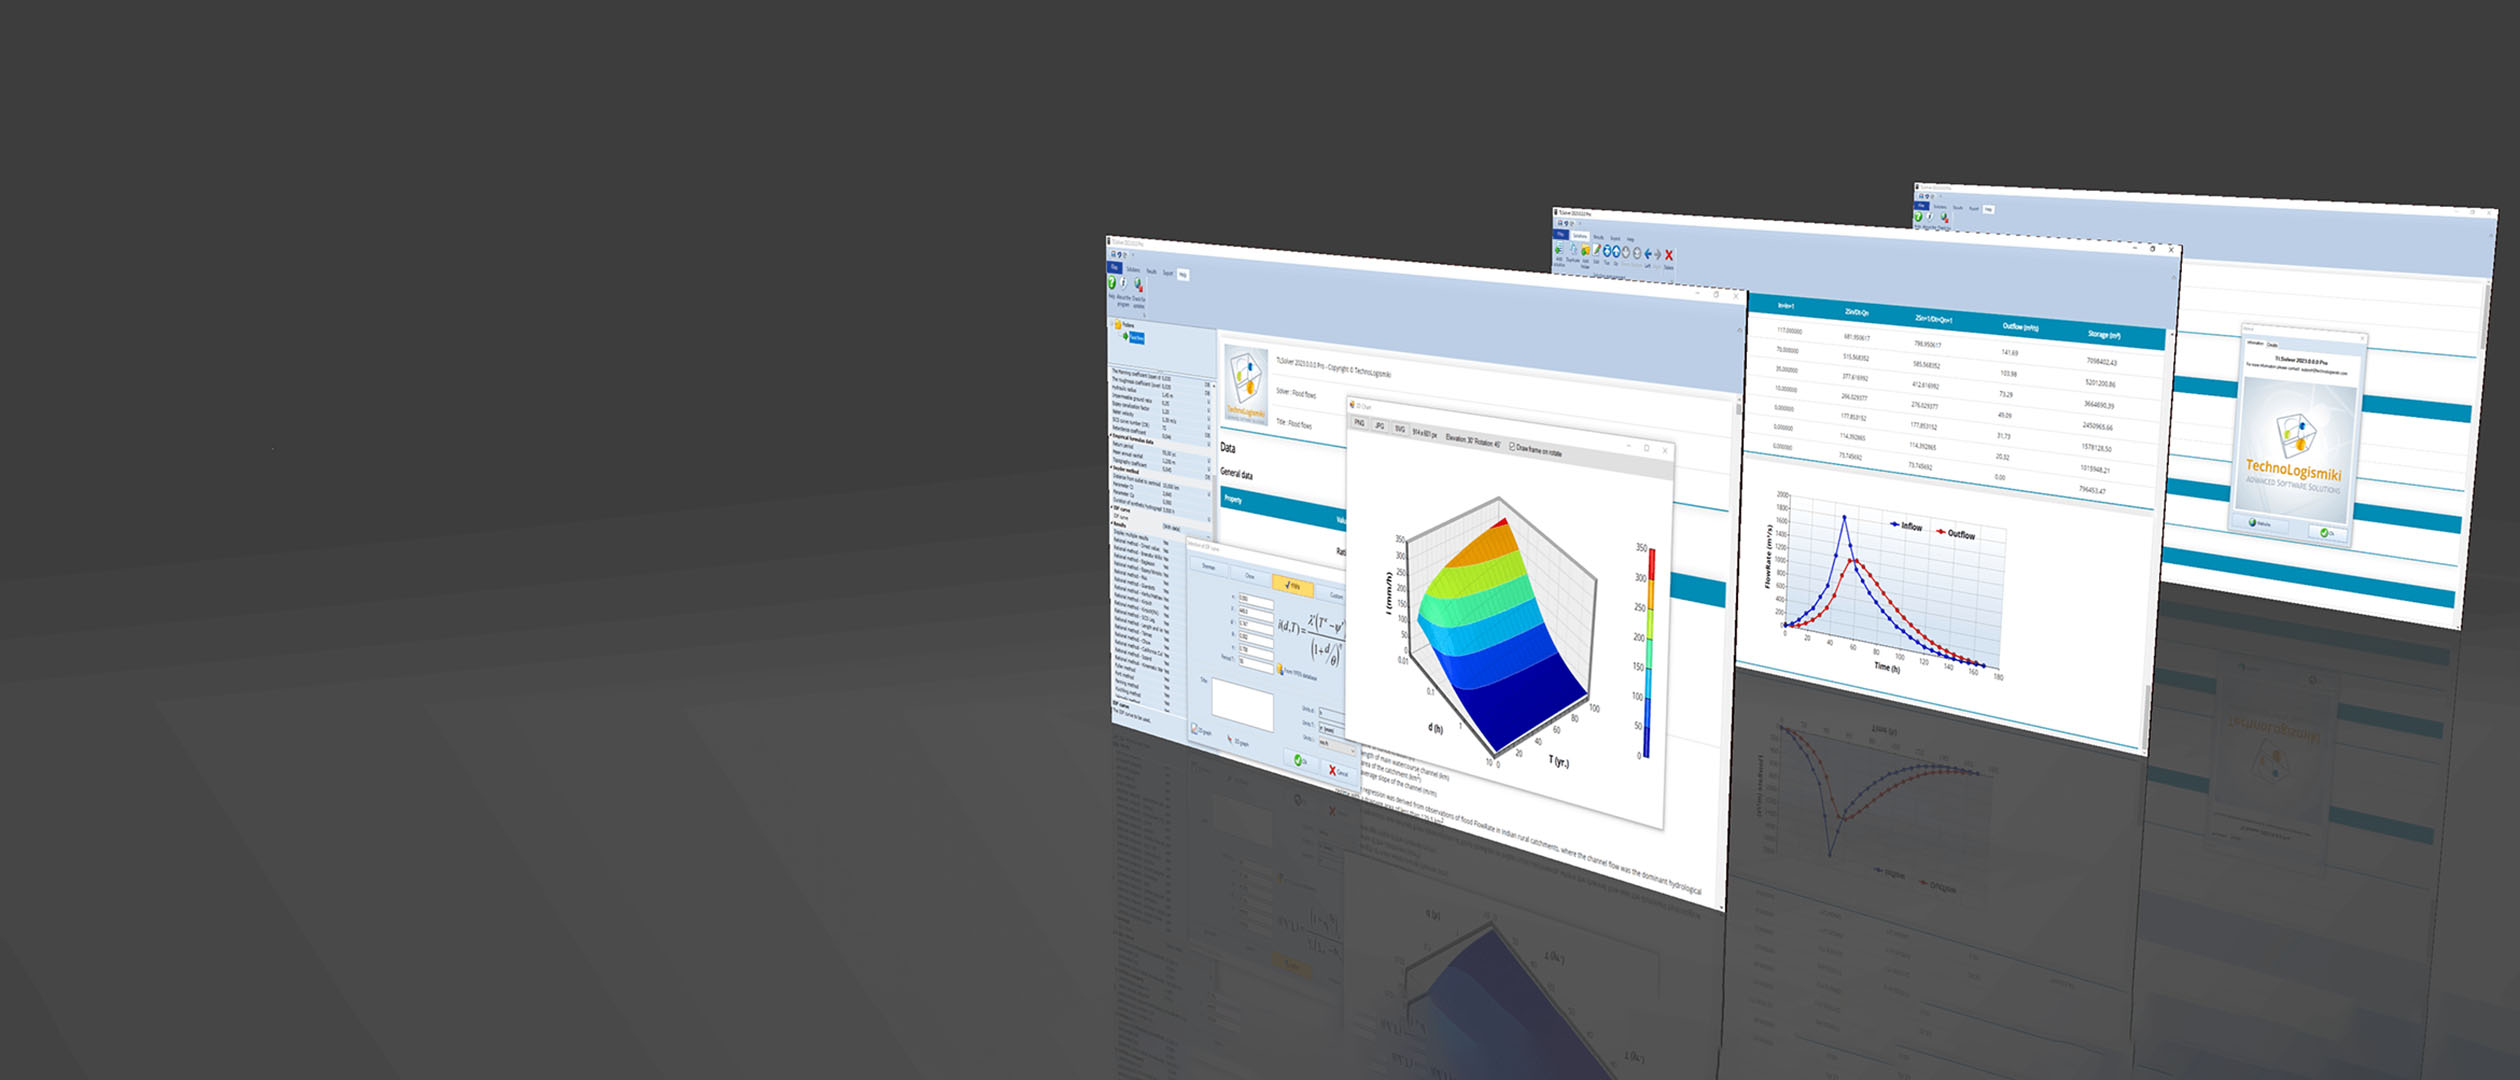The height and width of the screenshot is (1080, 2520).
Task: Click the Edit pencil icon in the middle window
Action: pos(1596,252)
